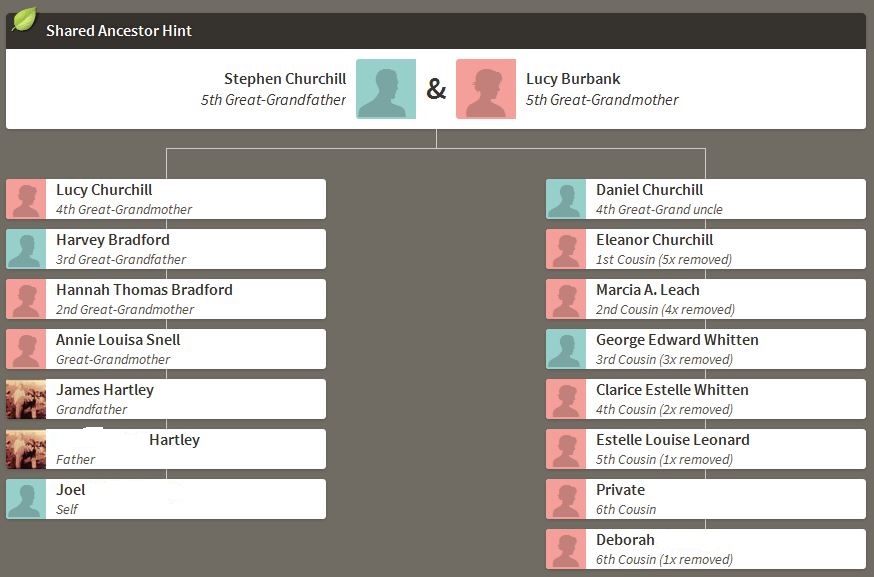The height and width of the screenshot is (577, 874).
Task: Click the green leaf hint icon
Action: point(23,19)
